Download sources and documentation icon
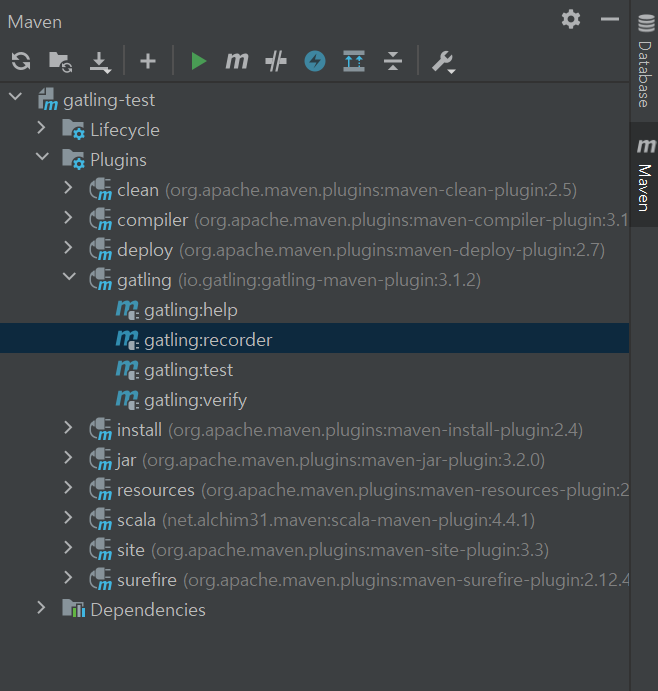Screen dimensions: 658x691 [100, 62]
